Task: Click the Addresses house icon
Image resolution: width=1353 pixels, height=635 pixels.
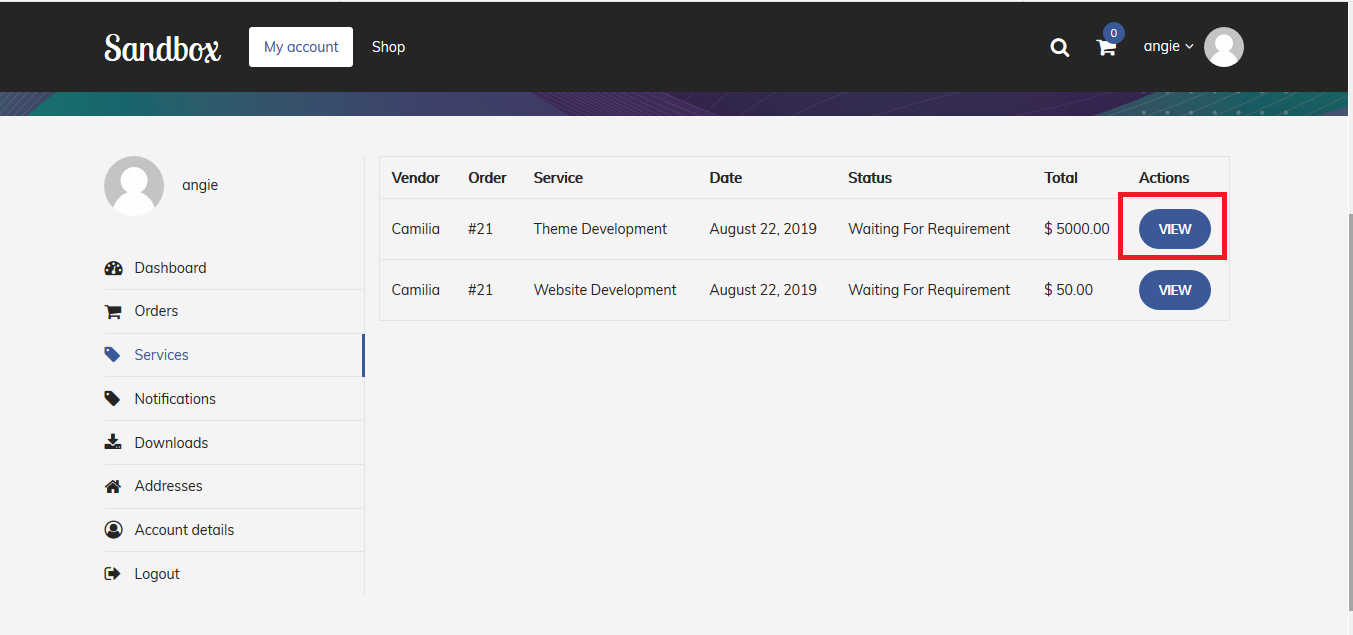Action: (x=113, y=486)
